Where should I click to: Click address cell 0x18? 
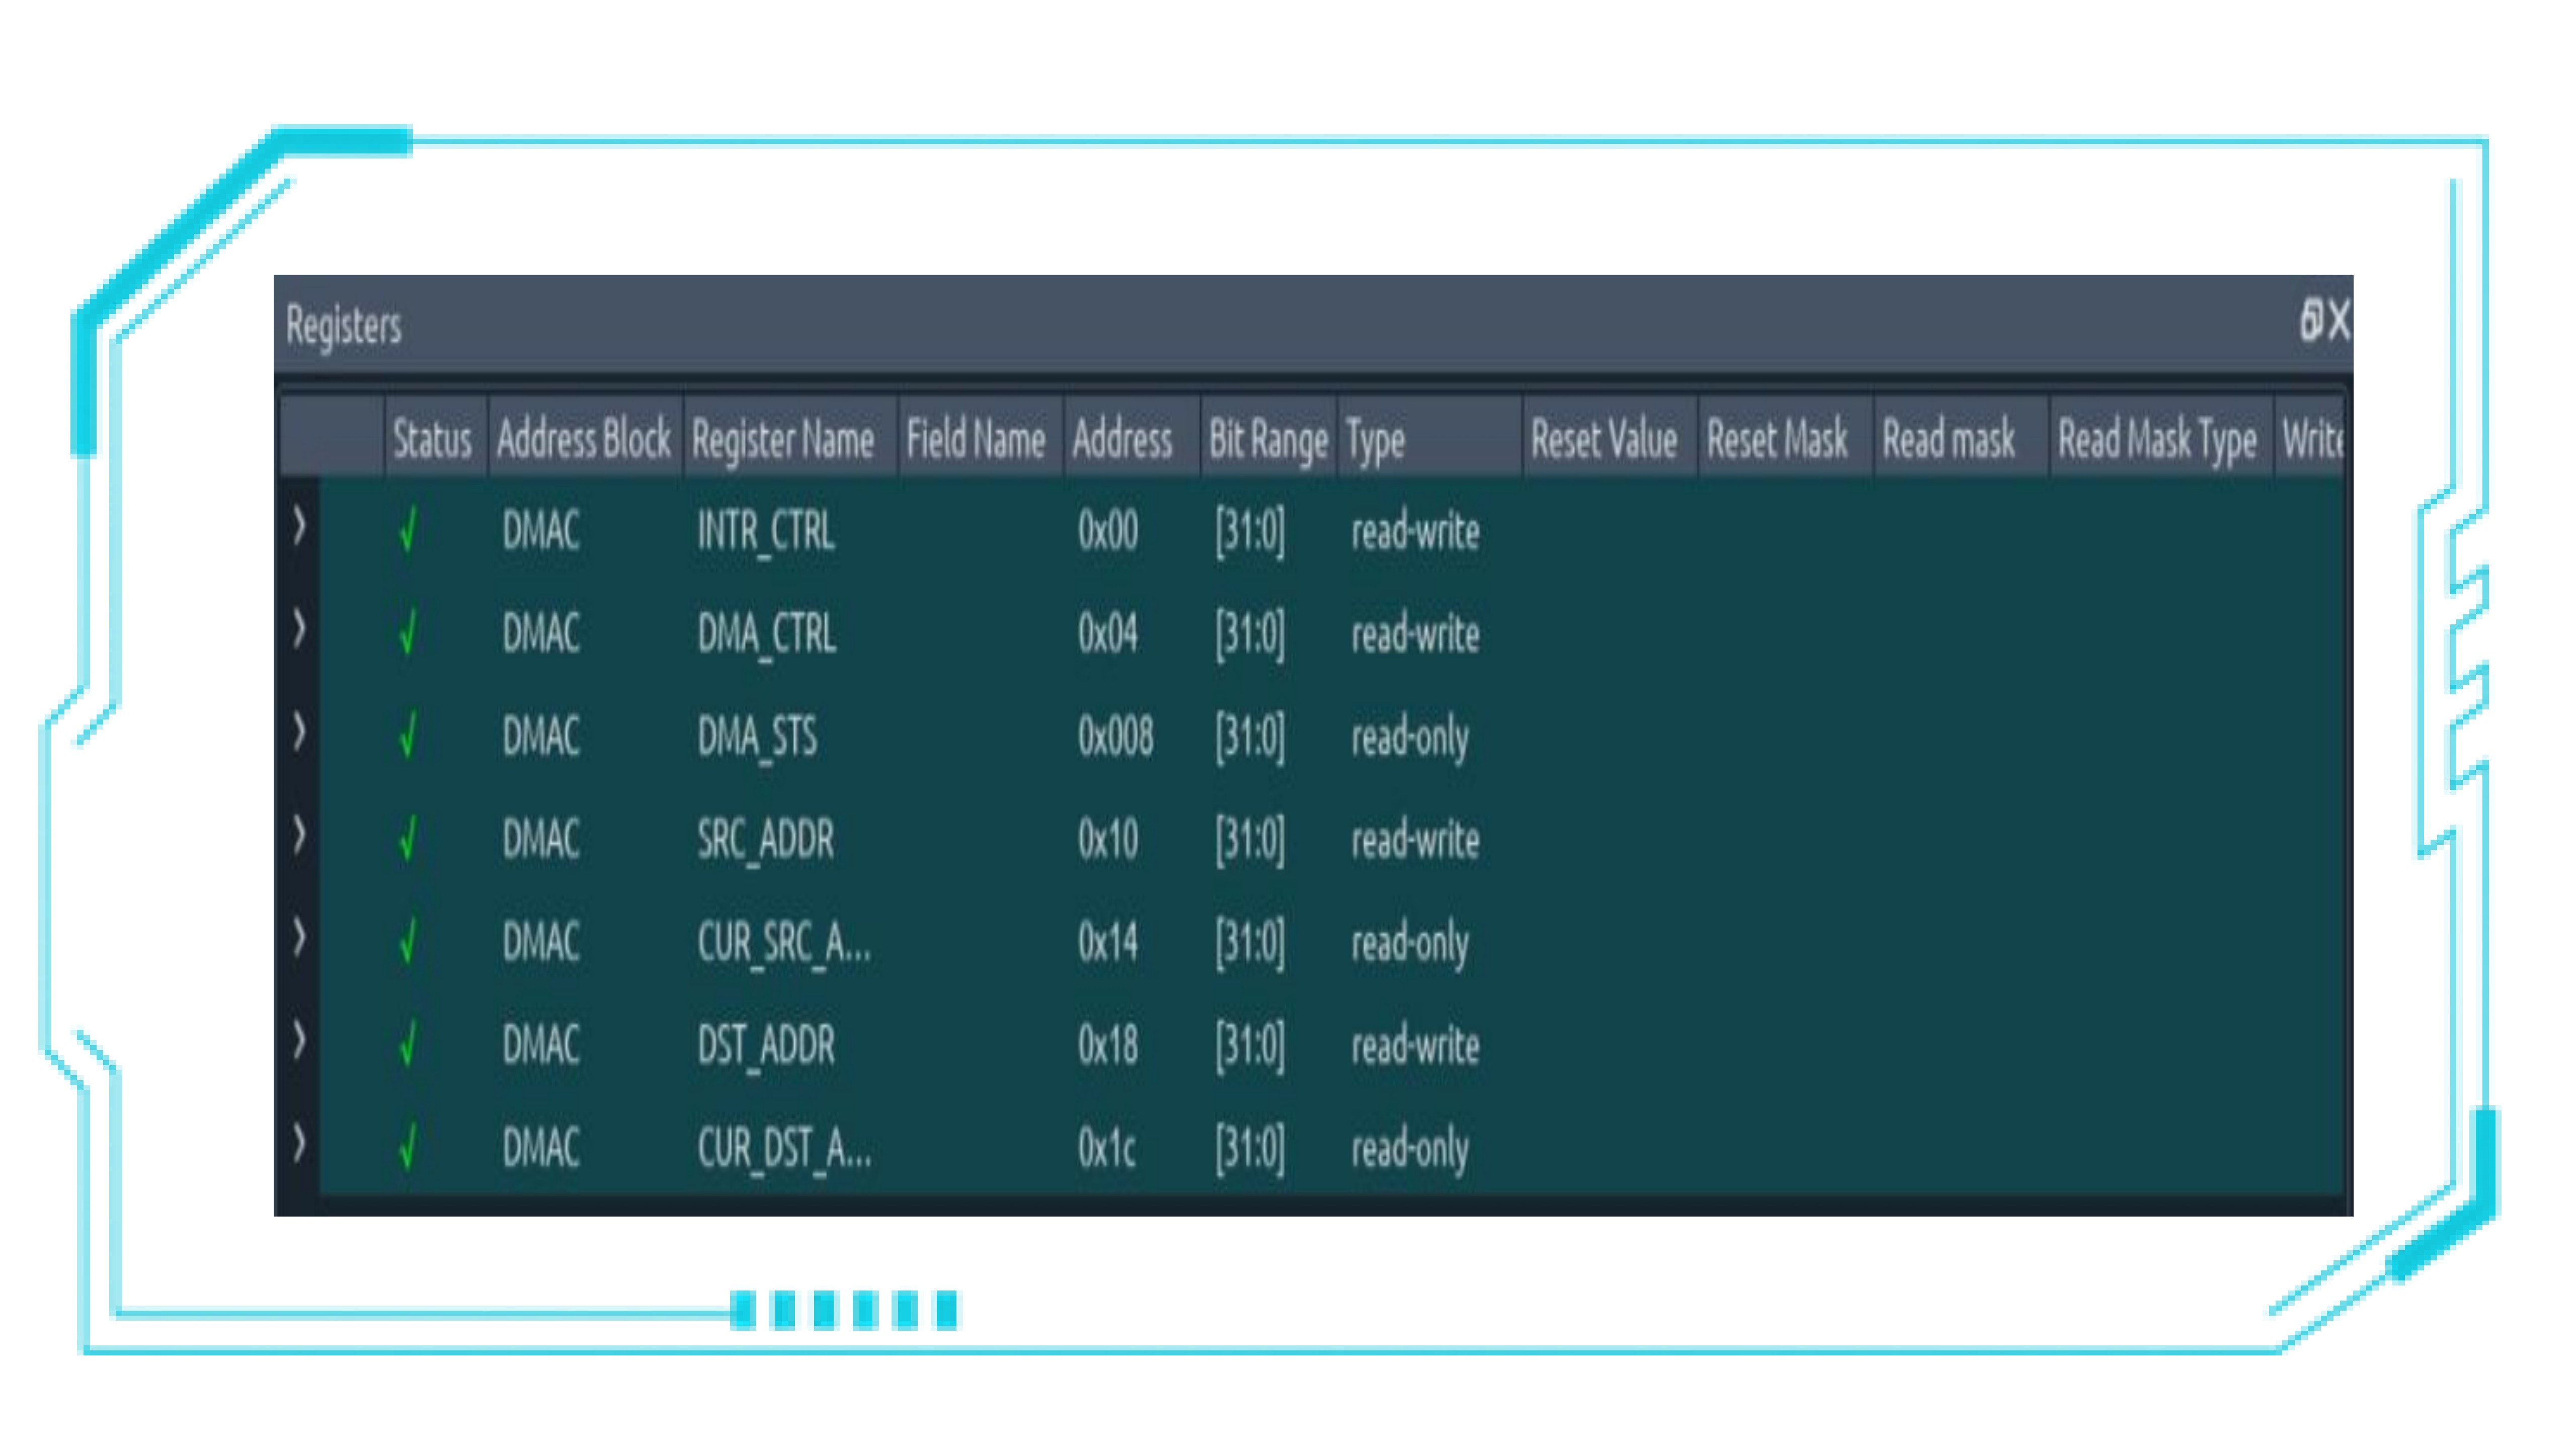(x=1108, y=1045)
